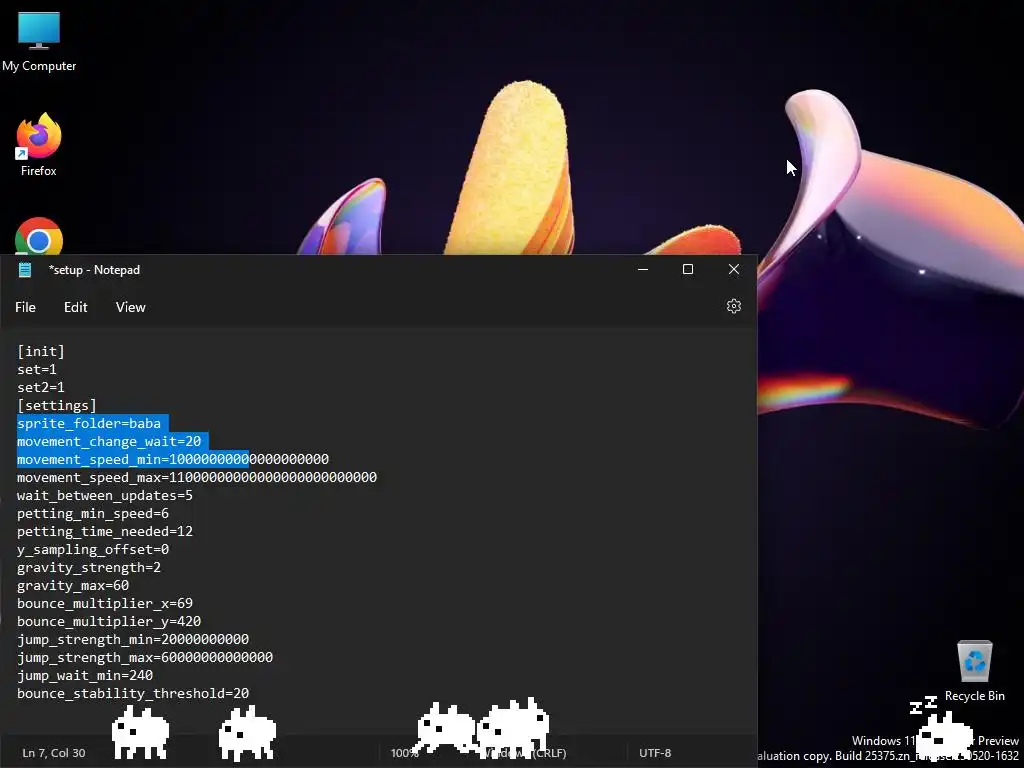Viewport: 1024px width, 768px height.
Task: Open the My Computer desktop icon
Action: (x=39, y=41)
